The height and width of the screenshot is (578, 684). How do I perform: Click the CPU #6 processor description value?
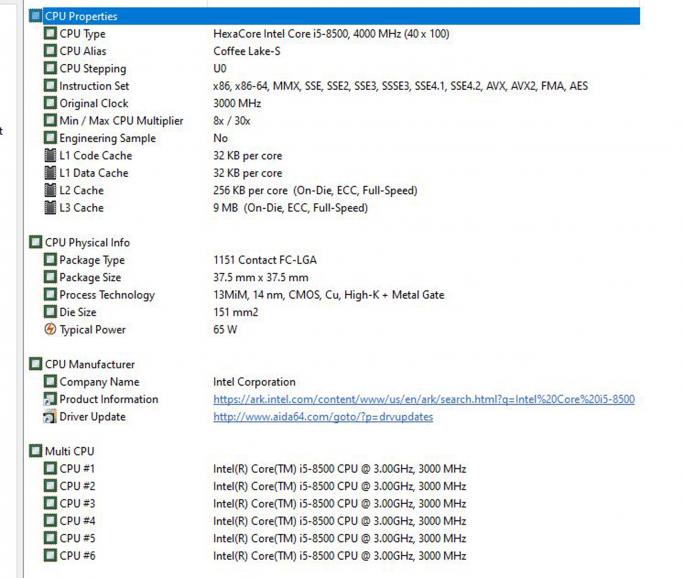(339, 556)
